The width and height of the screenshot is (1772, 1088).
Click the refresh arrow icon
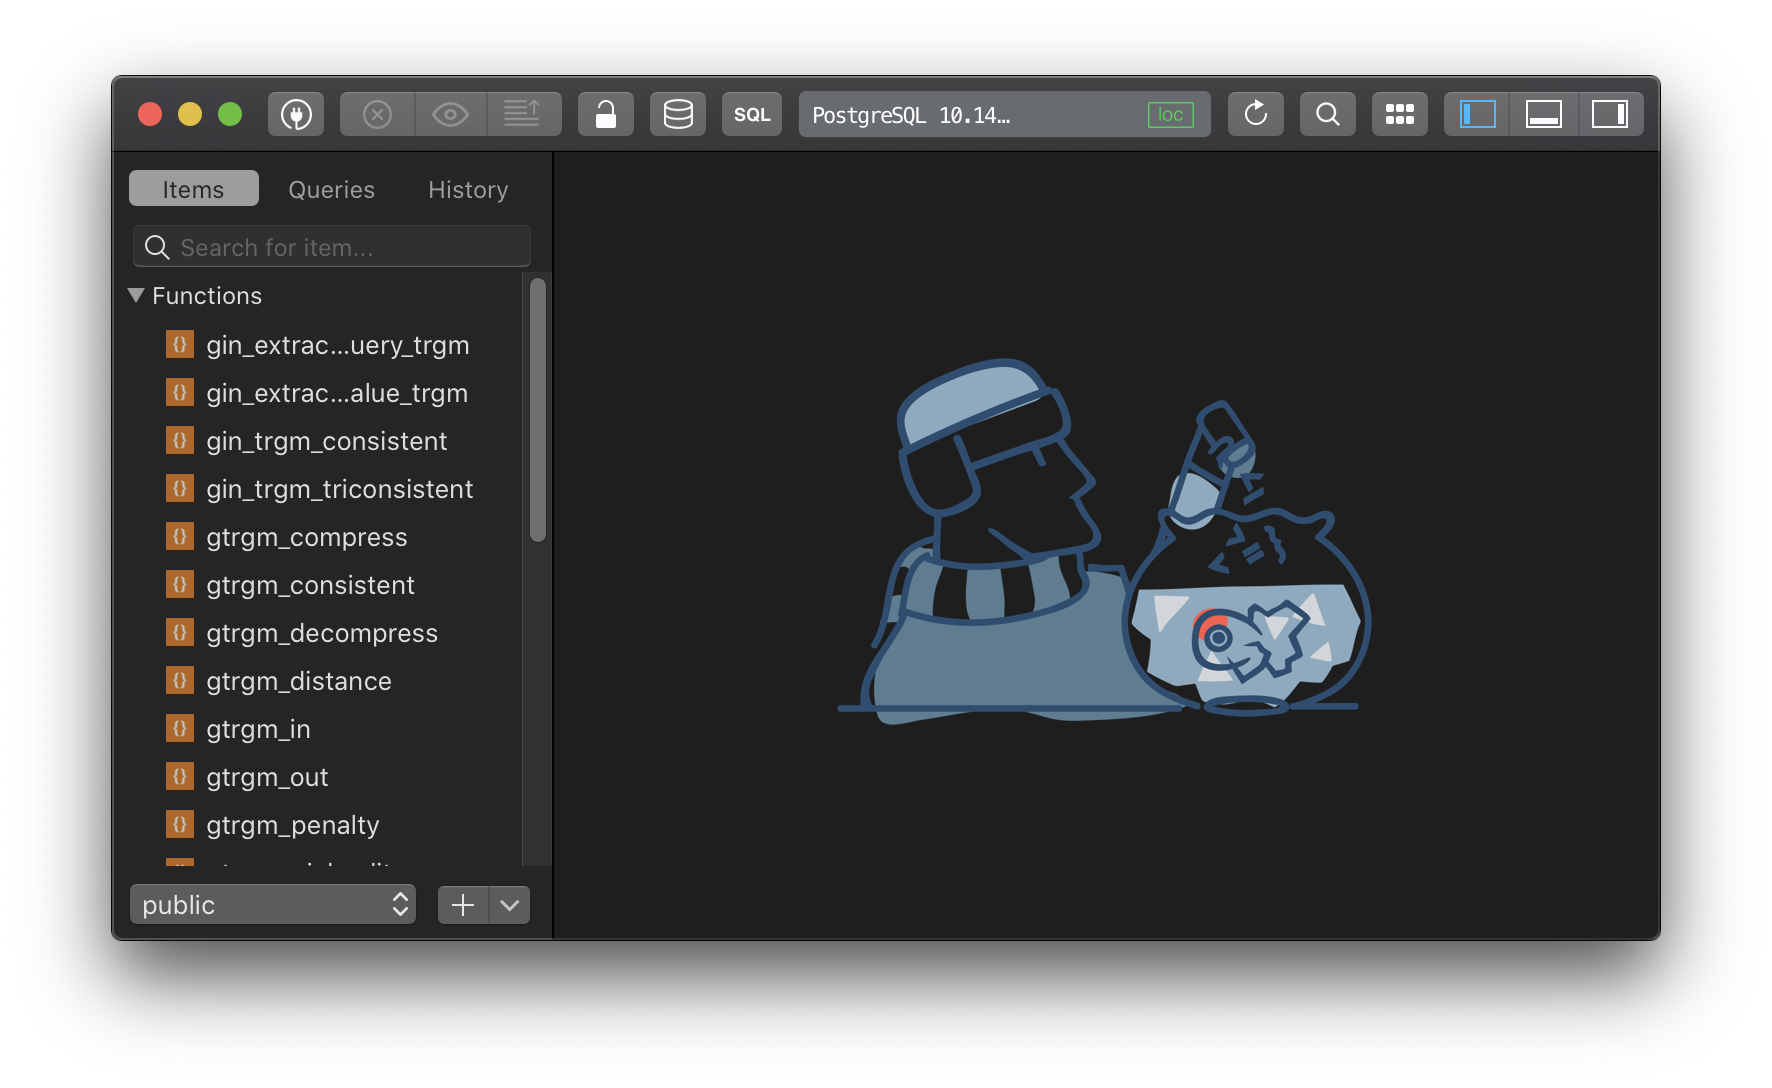point(1256,114)
